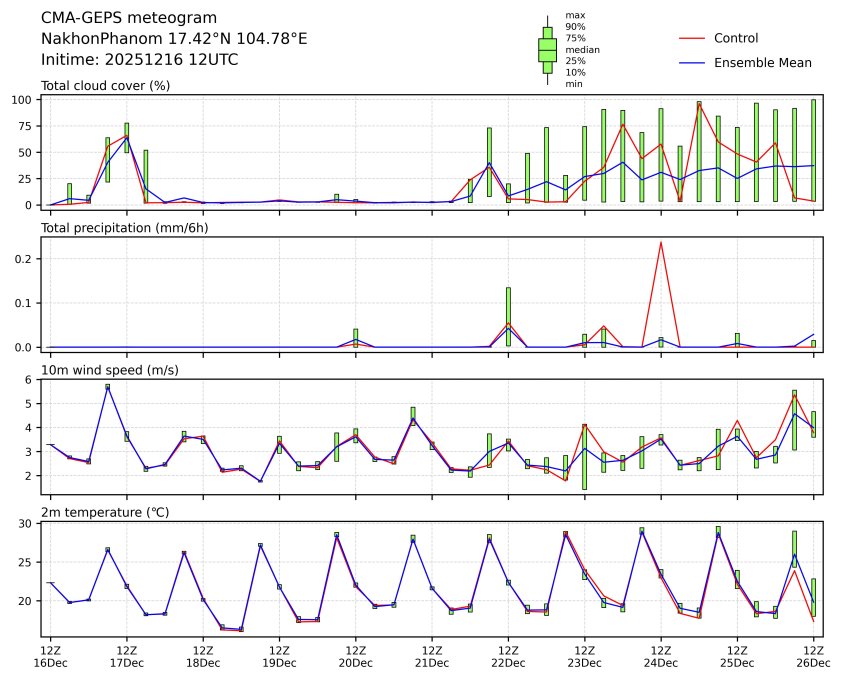Click the '12Z 24Dec' x-axis tick label
Screen dimensions: 842x680
pos(660,656)
